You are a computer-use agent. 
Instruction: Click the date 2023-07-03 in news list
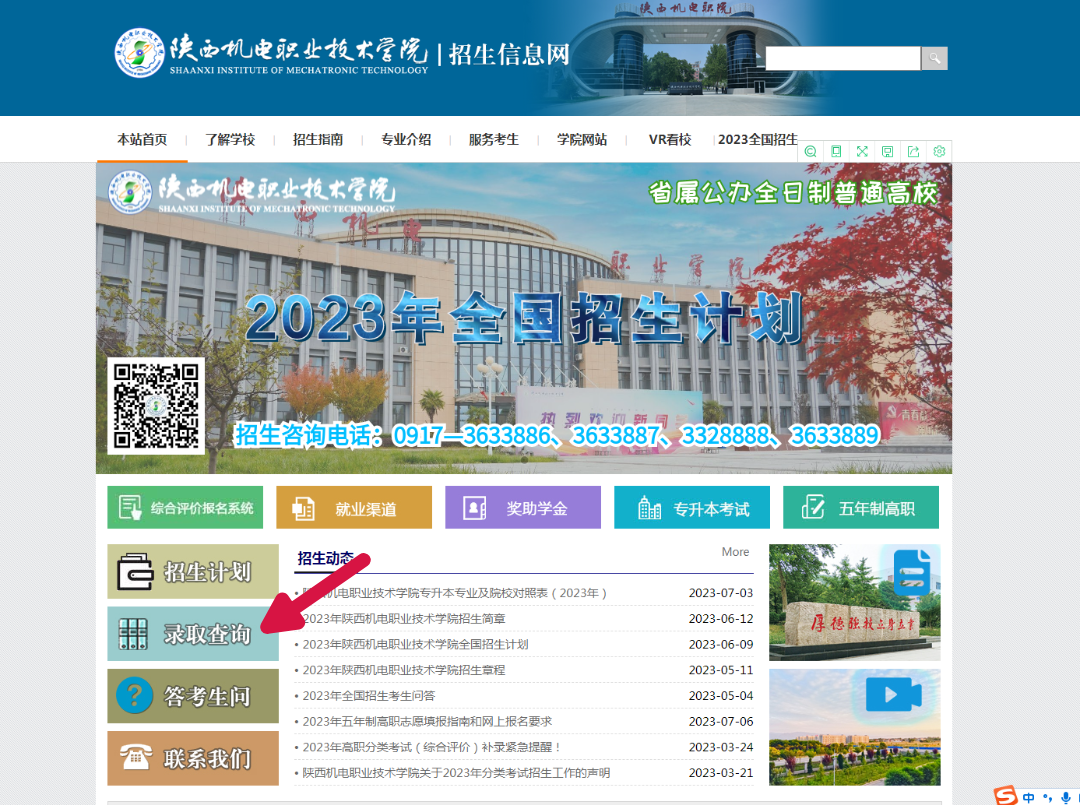click(x=720, y=593)
